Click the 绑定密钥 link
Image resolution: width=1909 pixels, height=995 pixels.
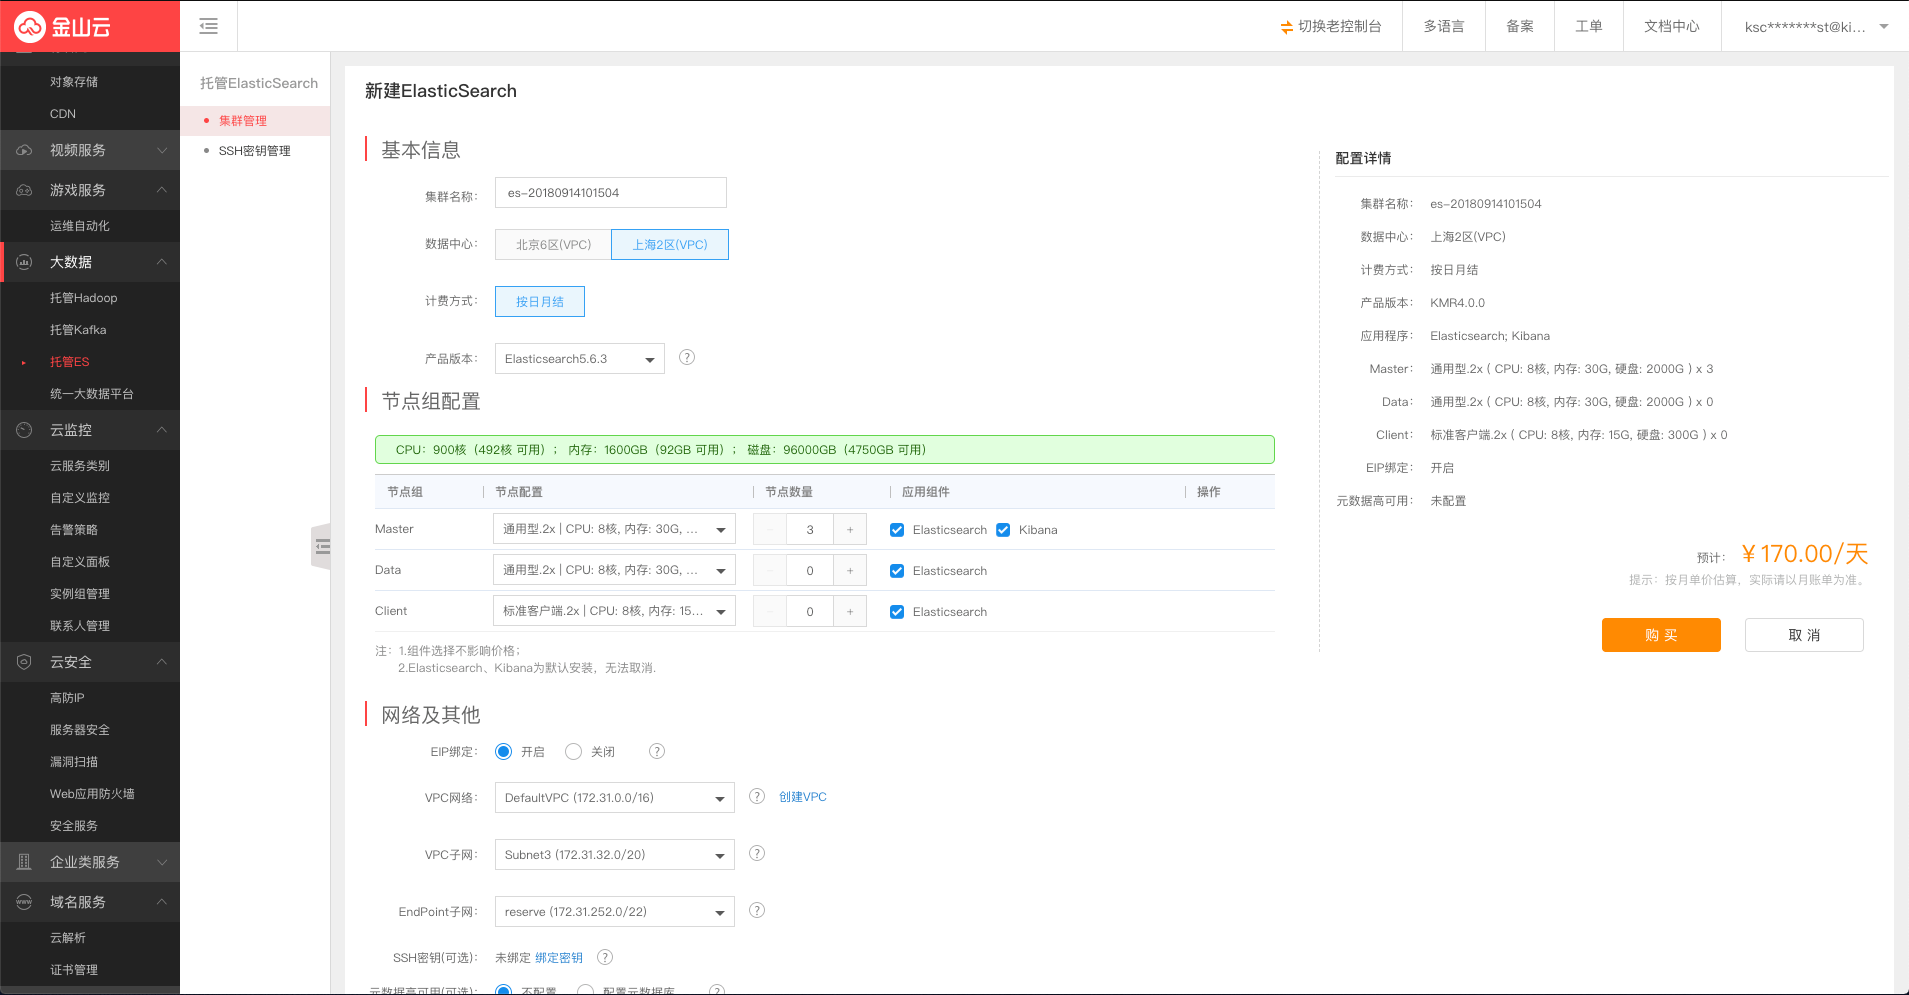point(559,958)
